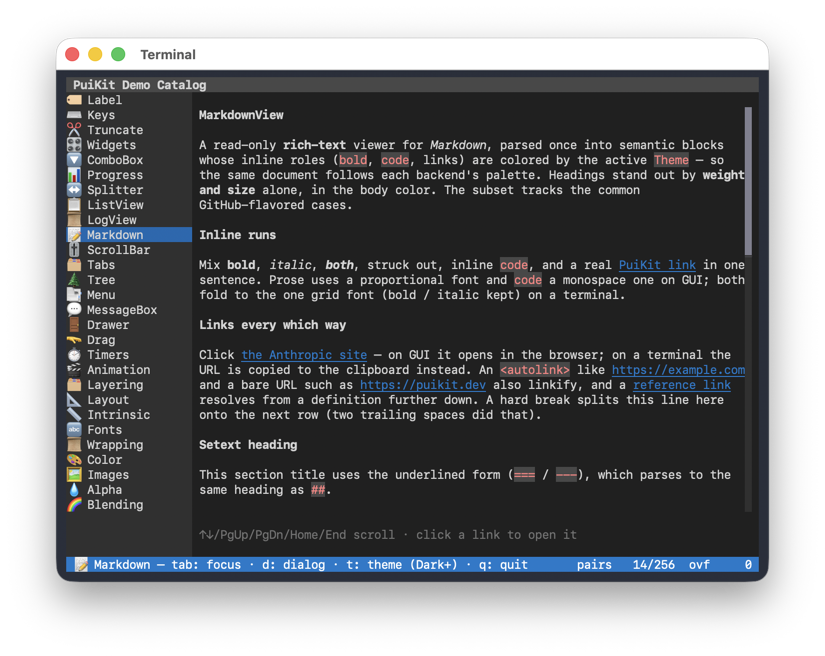This screenshot has width=825, height=656.
Task: Open the https://puikit.dev bare URL
Action: pos(423,385)
